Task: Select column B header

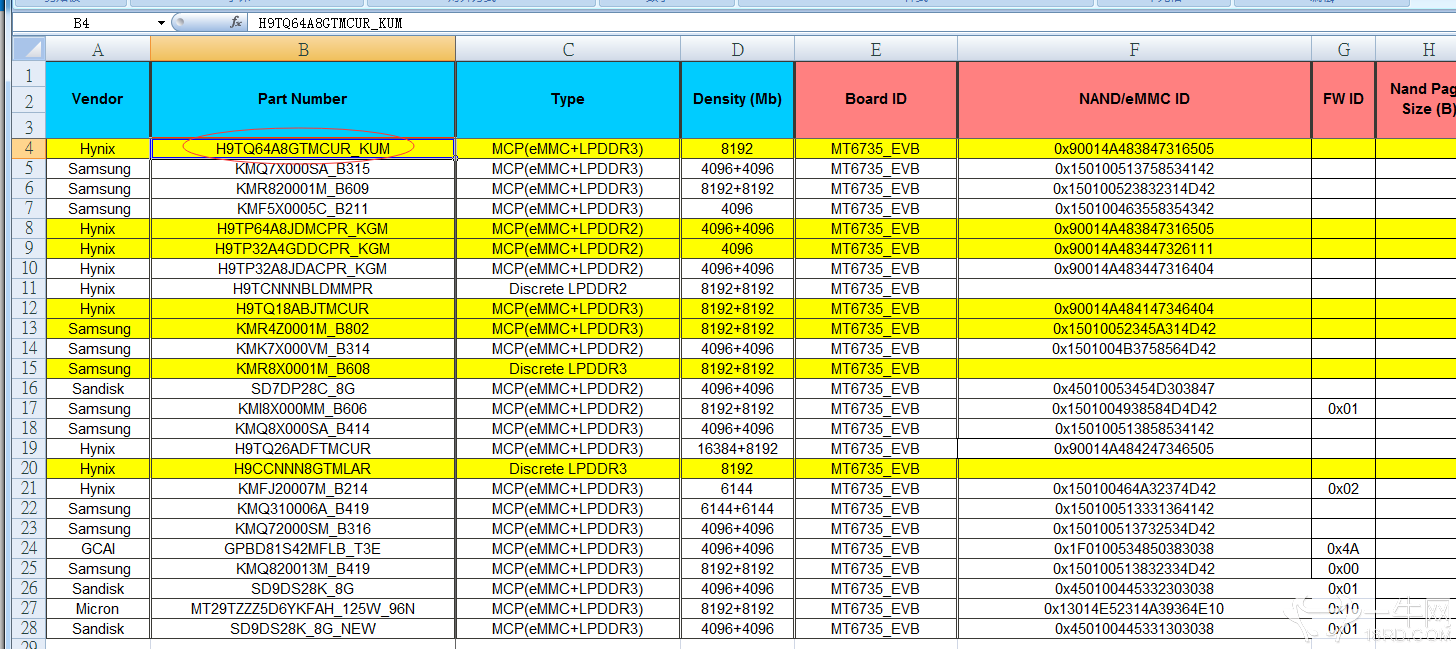Action: pos(303,49)
